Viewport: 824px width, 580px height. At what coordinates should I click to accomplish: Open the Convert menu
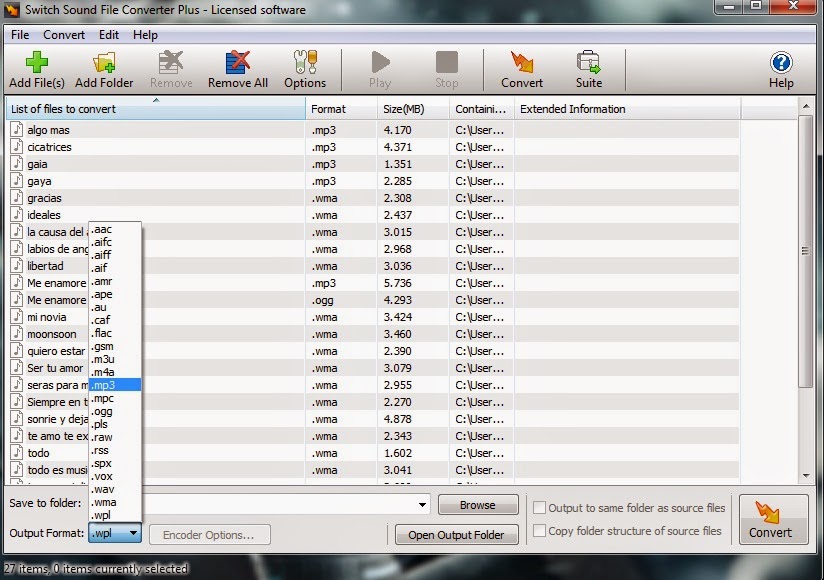64,35
